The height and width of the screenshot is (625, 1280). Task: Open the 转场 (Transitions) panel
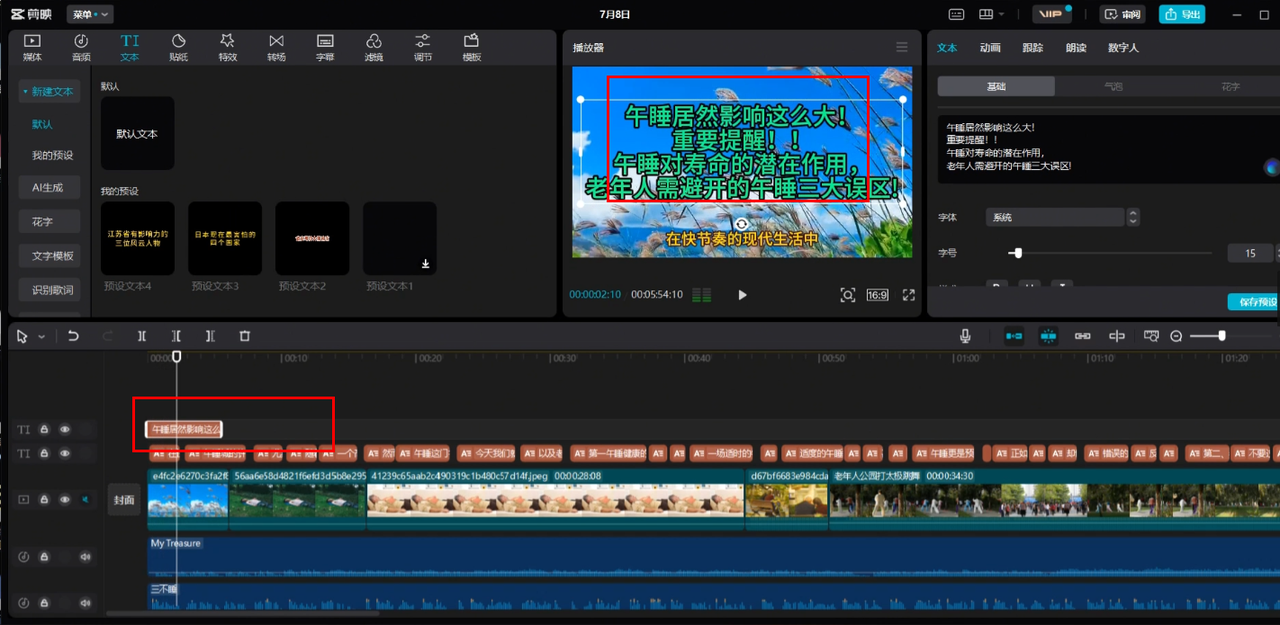tap(276, 47)
